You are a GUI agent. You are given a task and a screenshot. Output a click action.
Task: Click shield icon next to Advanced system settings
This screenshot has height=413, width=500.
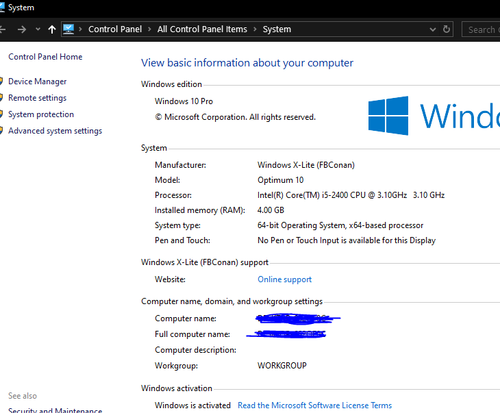tap(1, 131)
